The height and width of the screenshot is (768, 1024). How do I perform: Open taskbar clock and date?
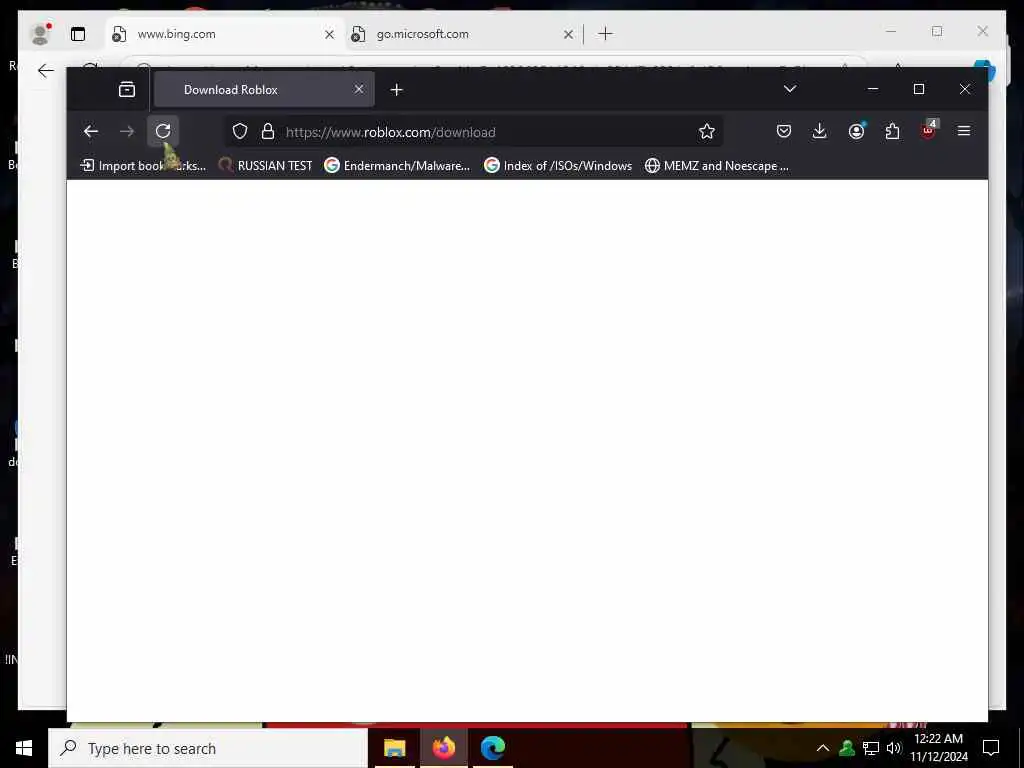938,748
